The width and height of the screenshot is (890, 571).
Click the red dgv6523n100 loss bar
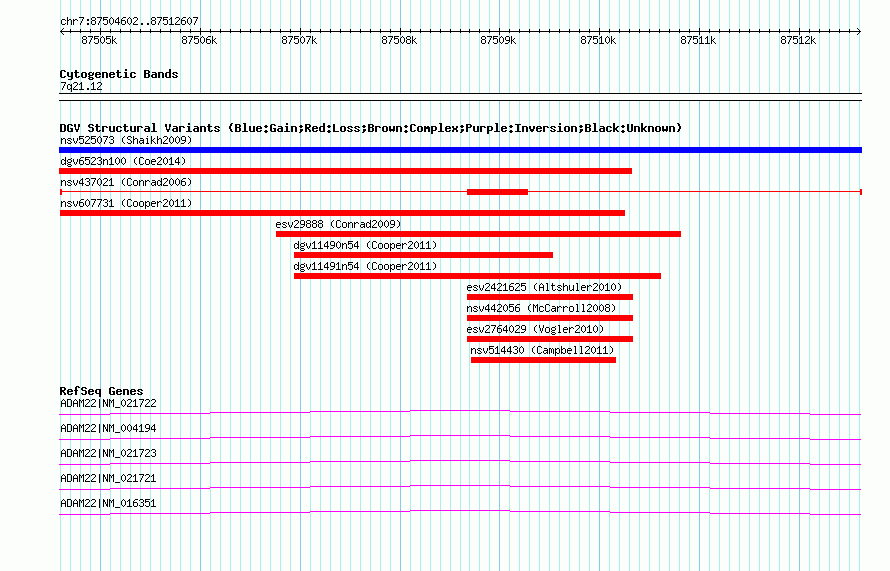point(346,171)
